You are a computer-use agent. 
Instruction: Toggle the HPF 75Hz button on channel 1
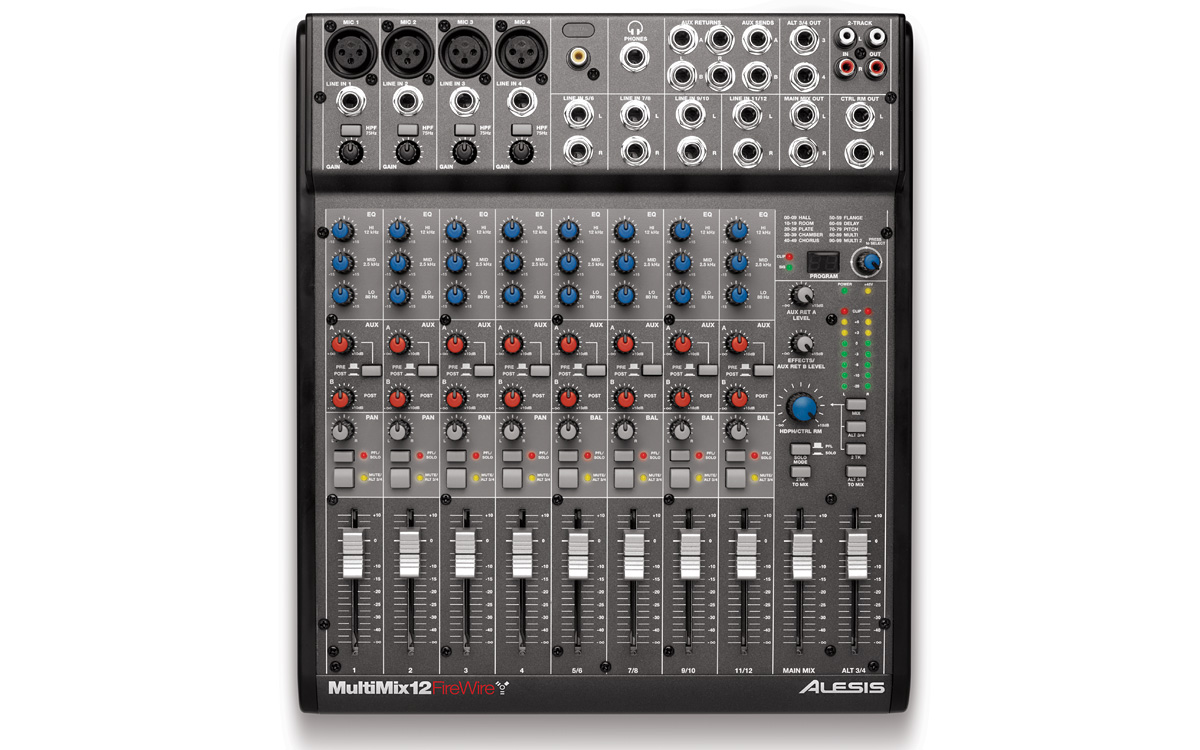[350, 131]
